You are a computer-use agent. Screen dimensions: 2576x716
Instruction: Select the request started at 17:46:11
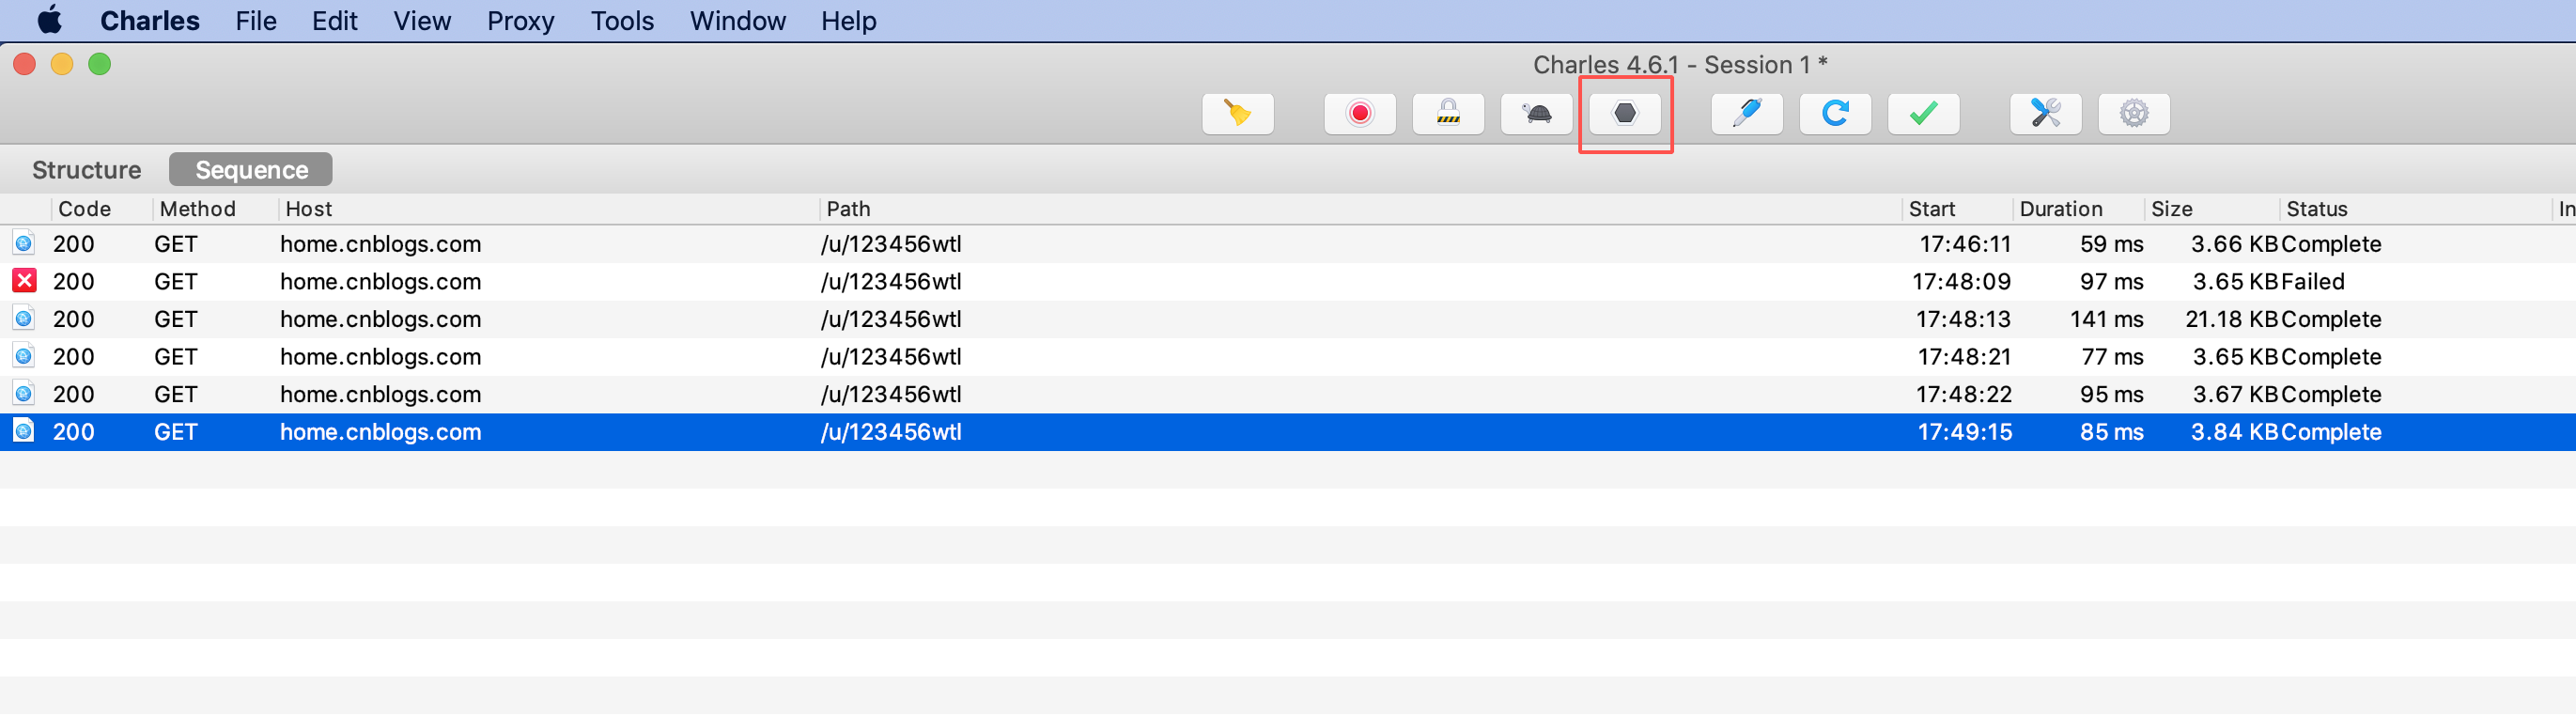click(1288, 244)
